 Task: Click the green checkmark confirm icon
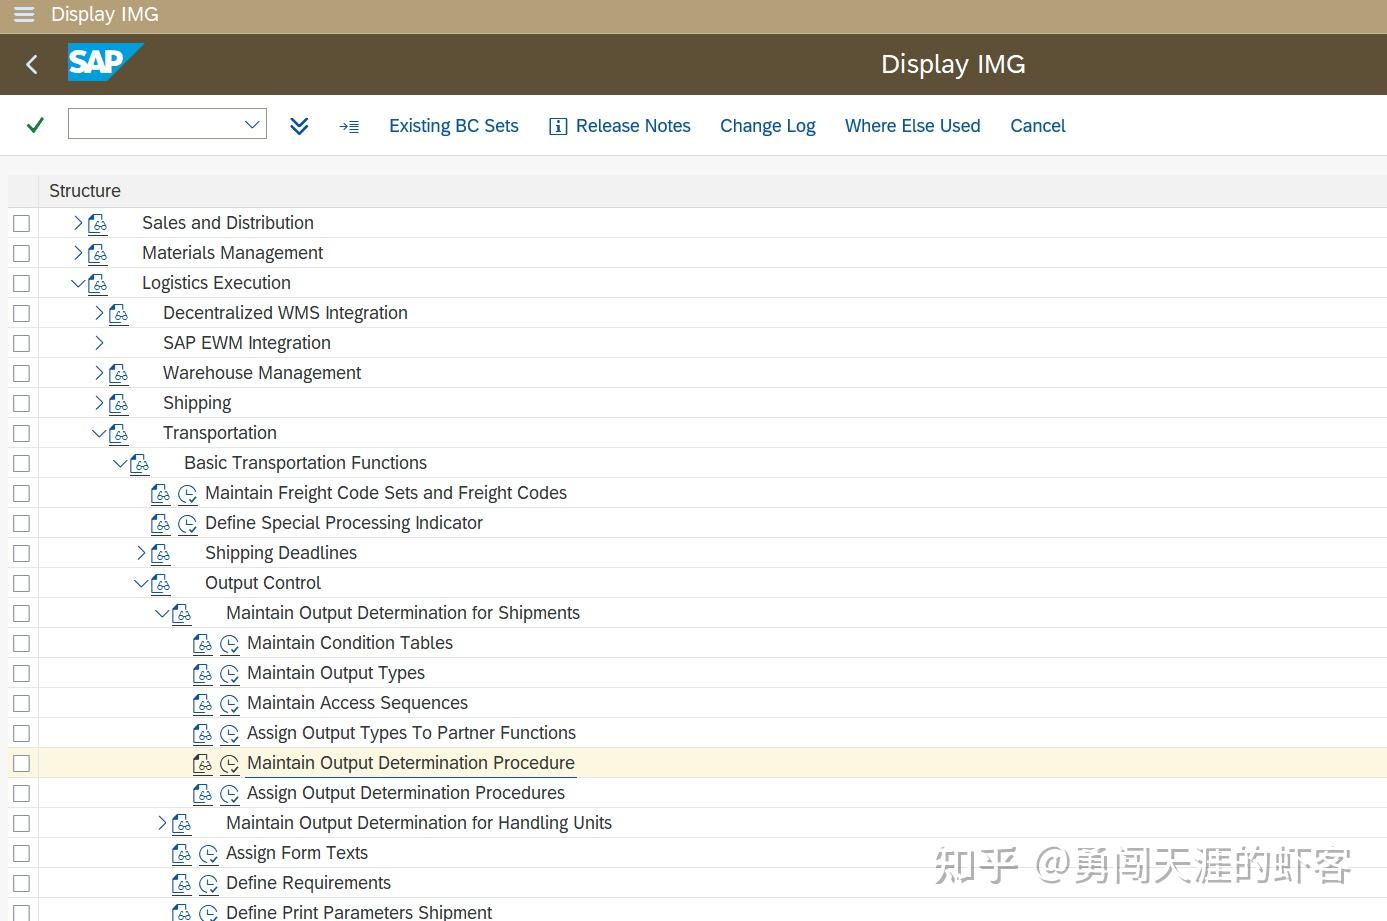click(x=35, y=125)
